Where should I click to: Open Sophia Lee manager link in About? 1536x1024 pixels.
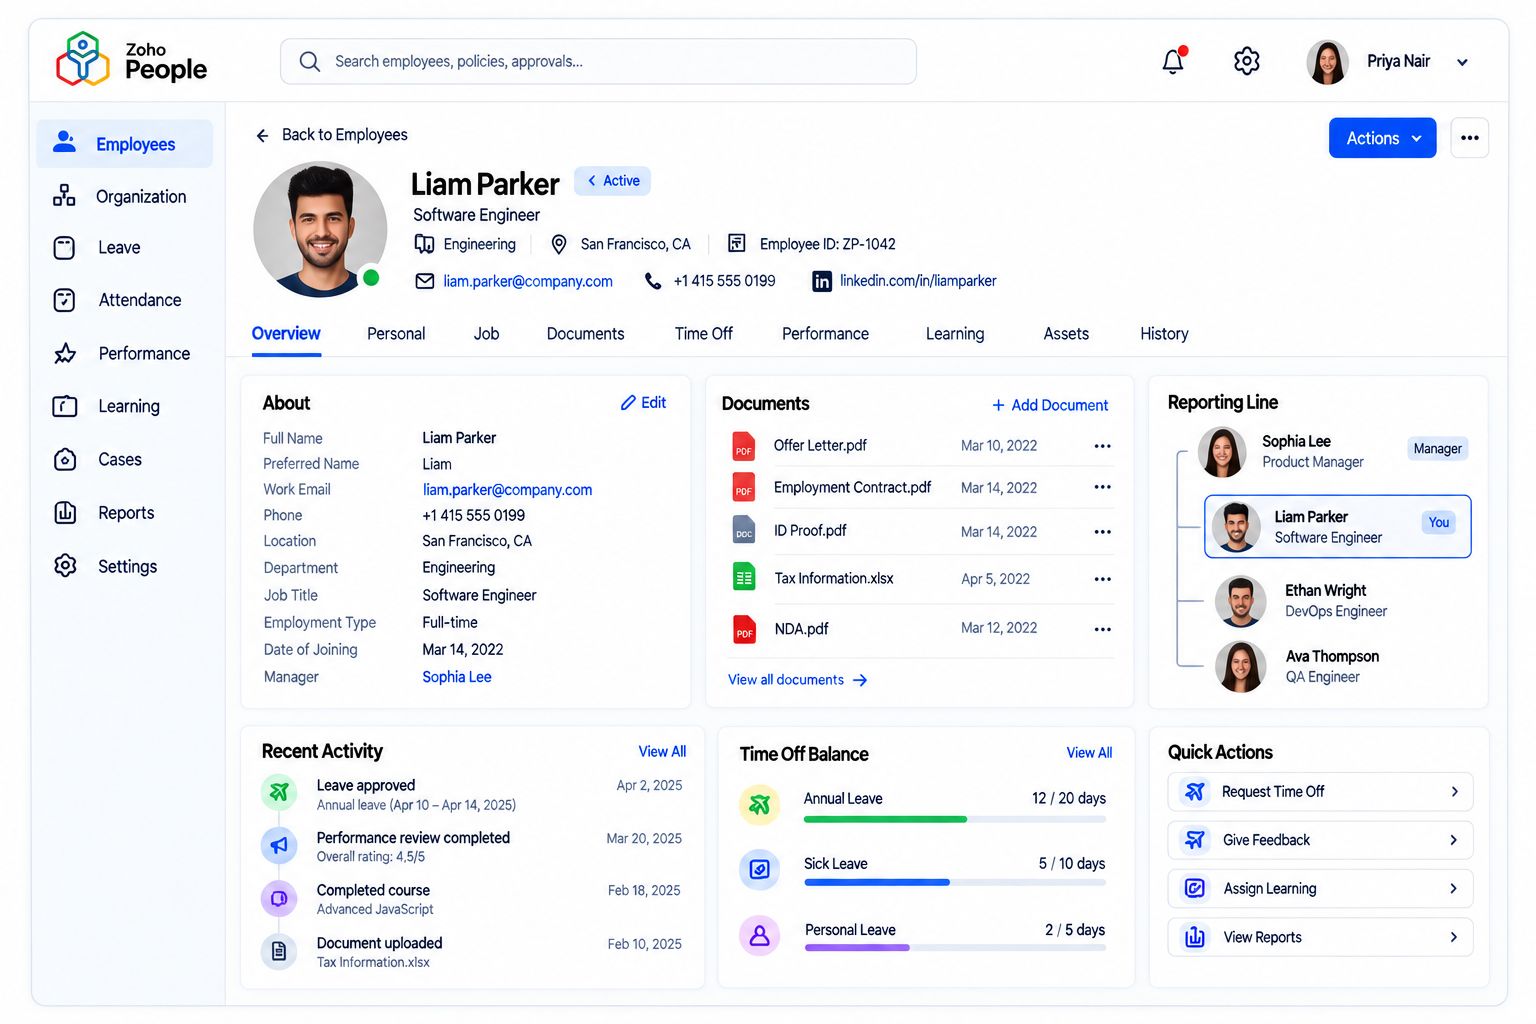coord(456,677)
